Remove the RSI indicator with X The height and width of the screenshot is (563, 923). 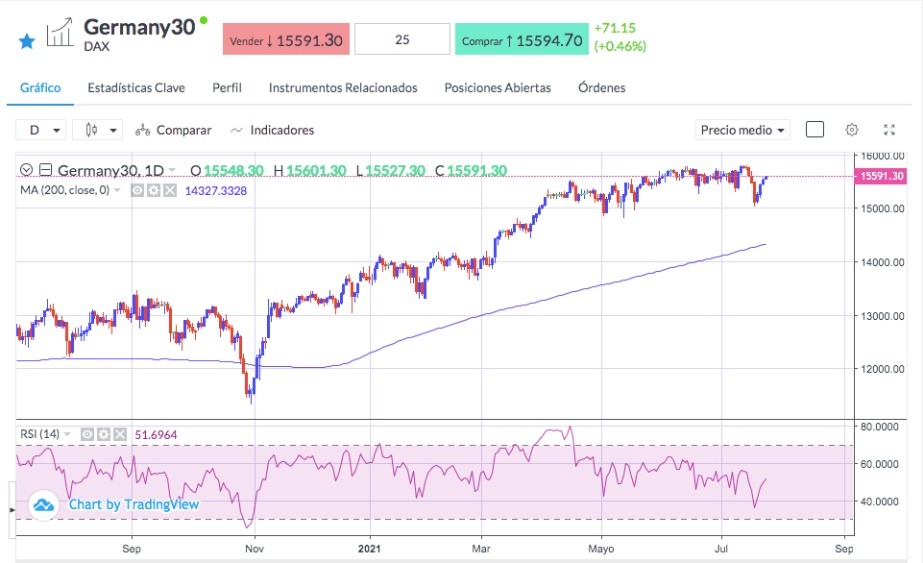pos(120,435)
